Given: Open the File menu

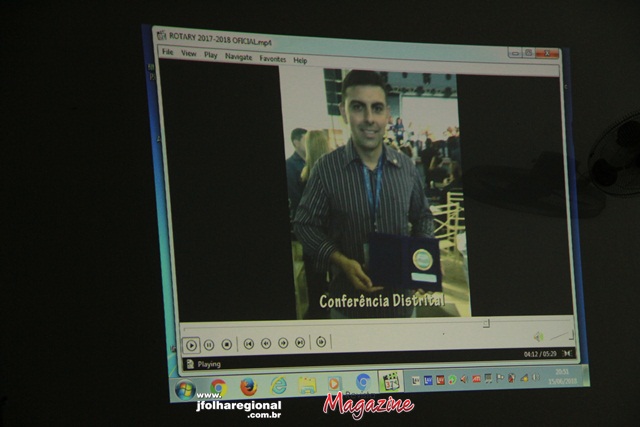Looking at the screenshot, I should pos(167,51).
